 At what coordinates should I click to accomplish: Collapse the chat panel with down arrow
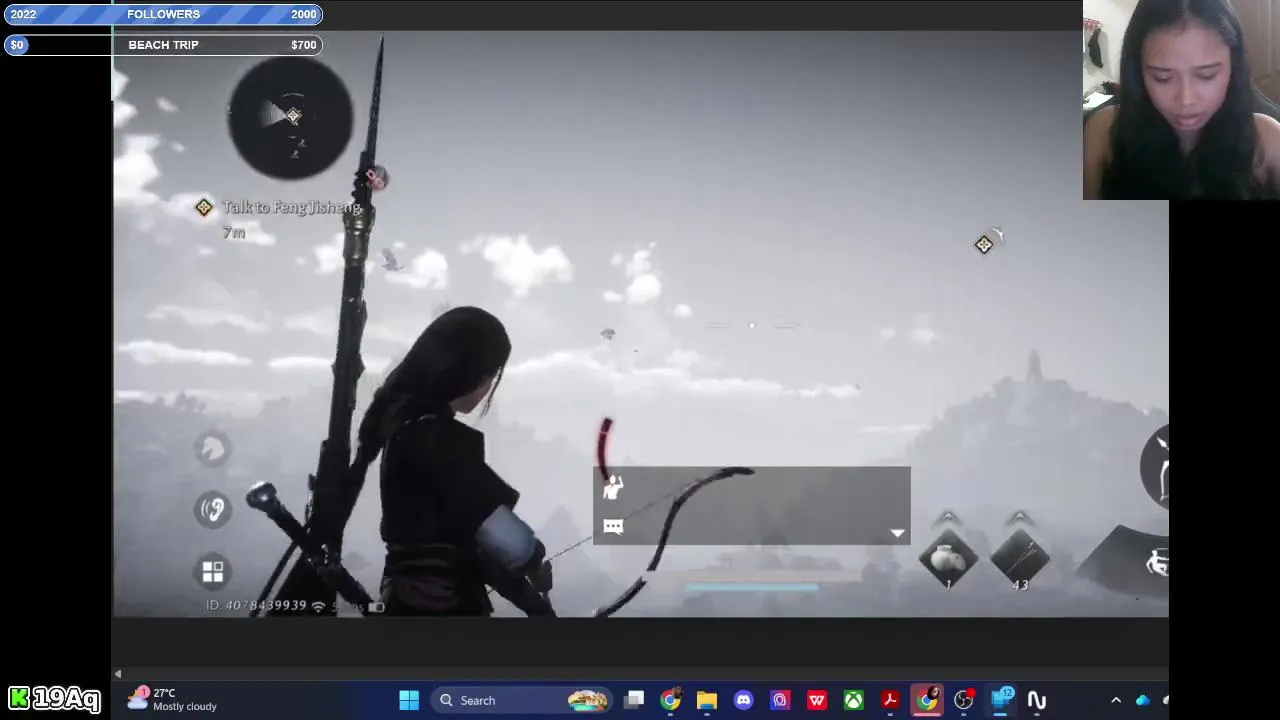click(897, 534)
